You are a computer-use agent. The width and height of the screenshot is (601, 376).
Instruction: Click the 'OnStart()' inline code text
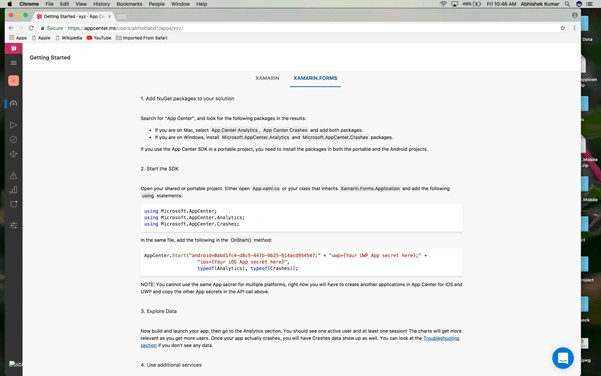click(241, 240)
